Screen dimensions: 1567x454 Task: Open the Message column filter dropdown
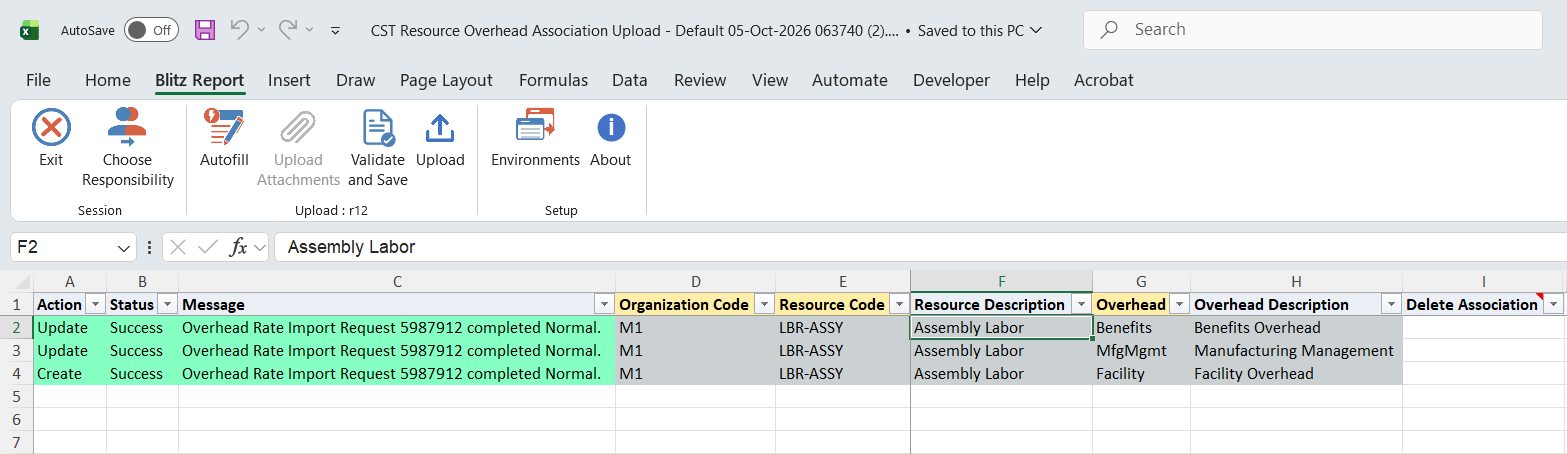tap(604, 304)
